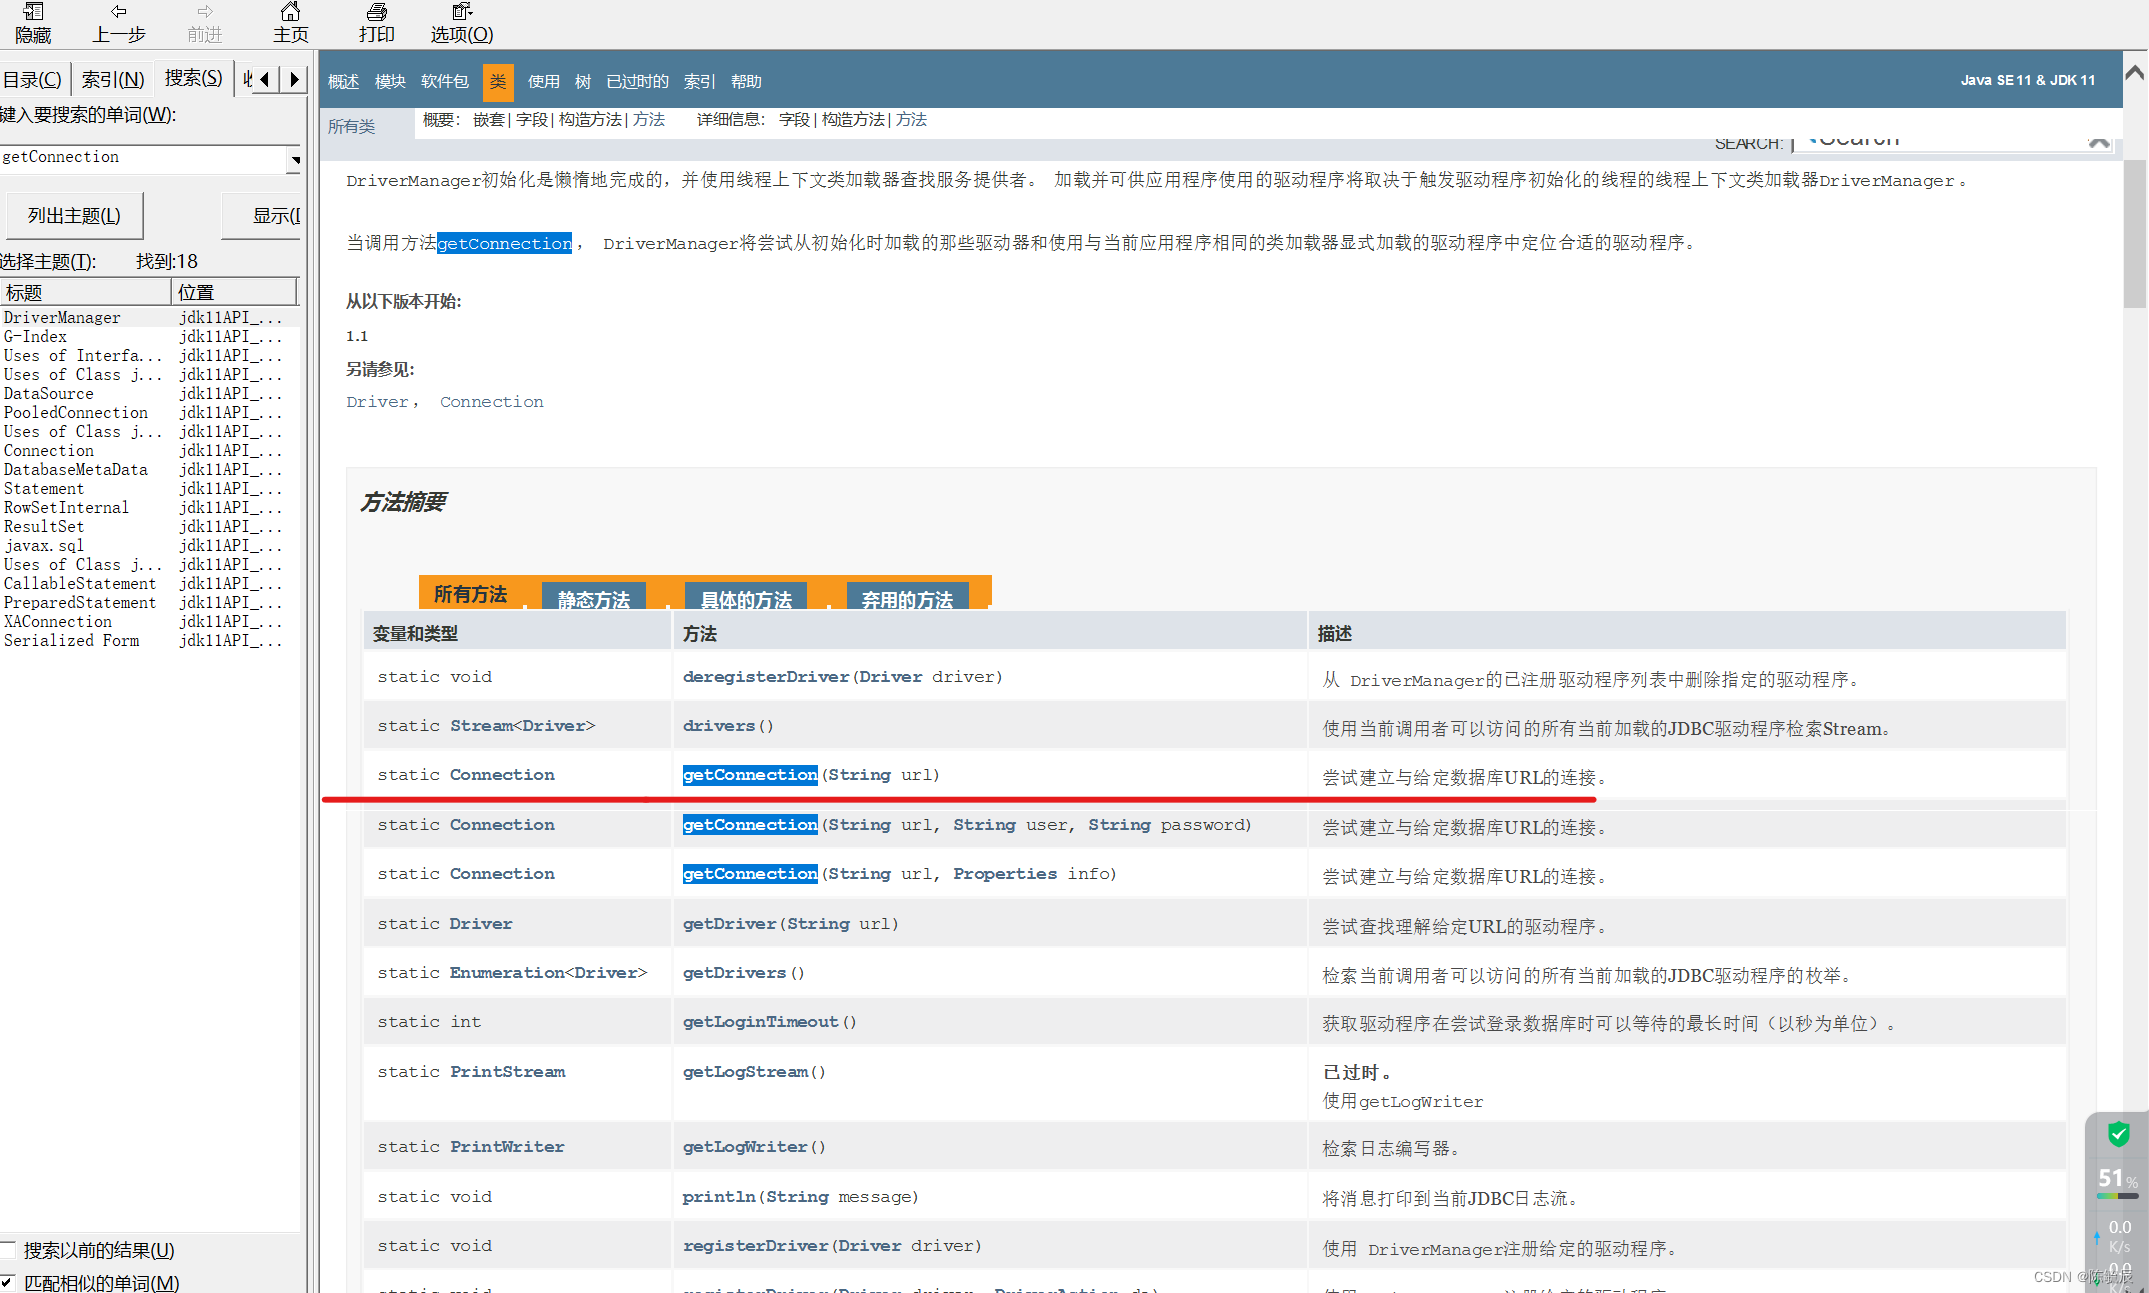
Task: Select XAConnection in search results
Action: point(58,621)
